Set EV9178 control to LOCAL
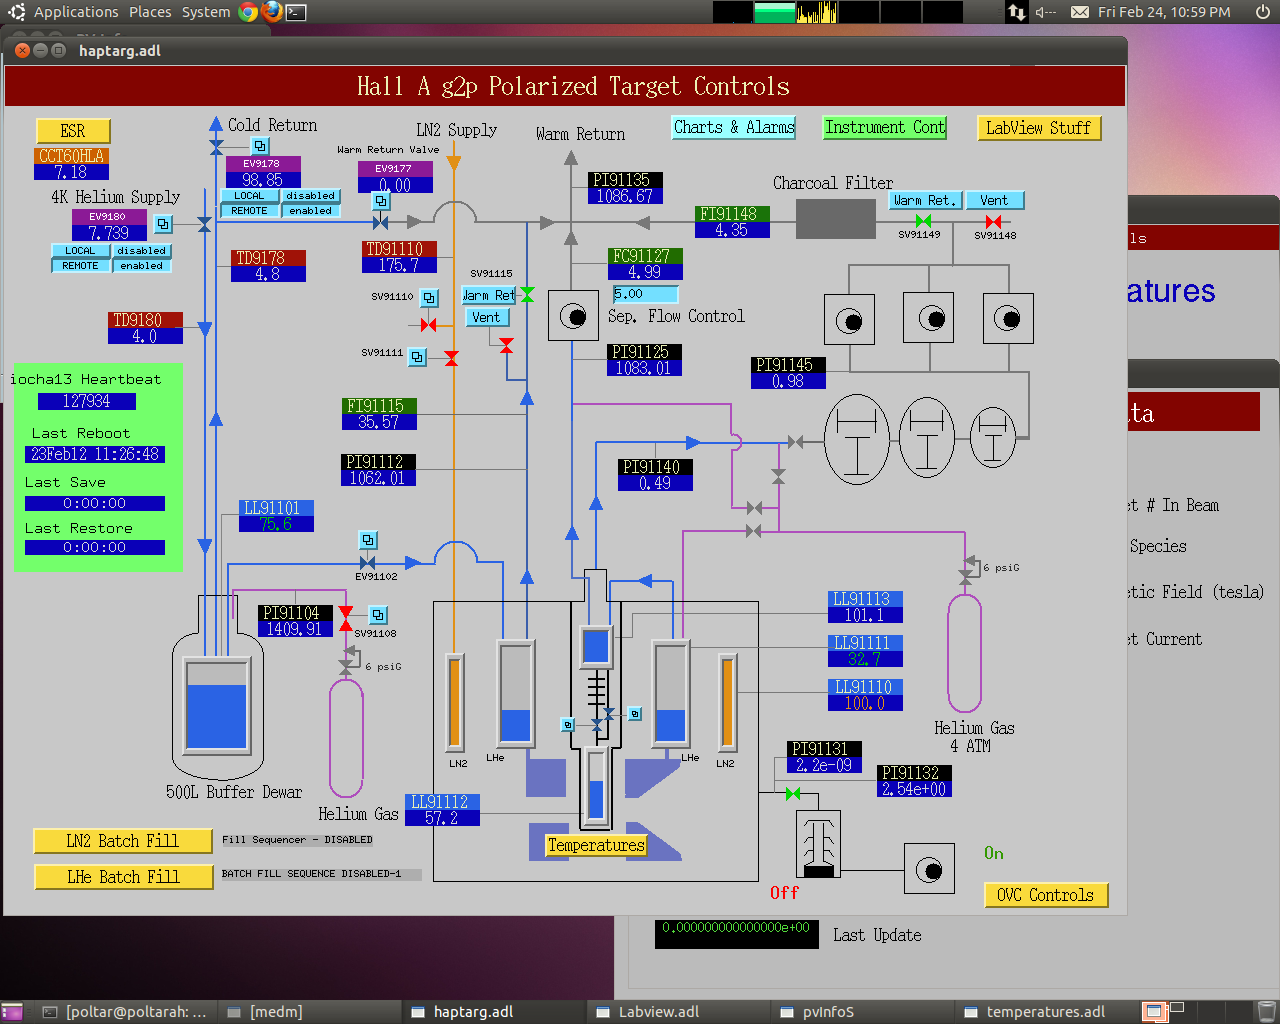 point(250,196)
